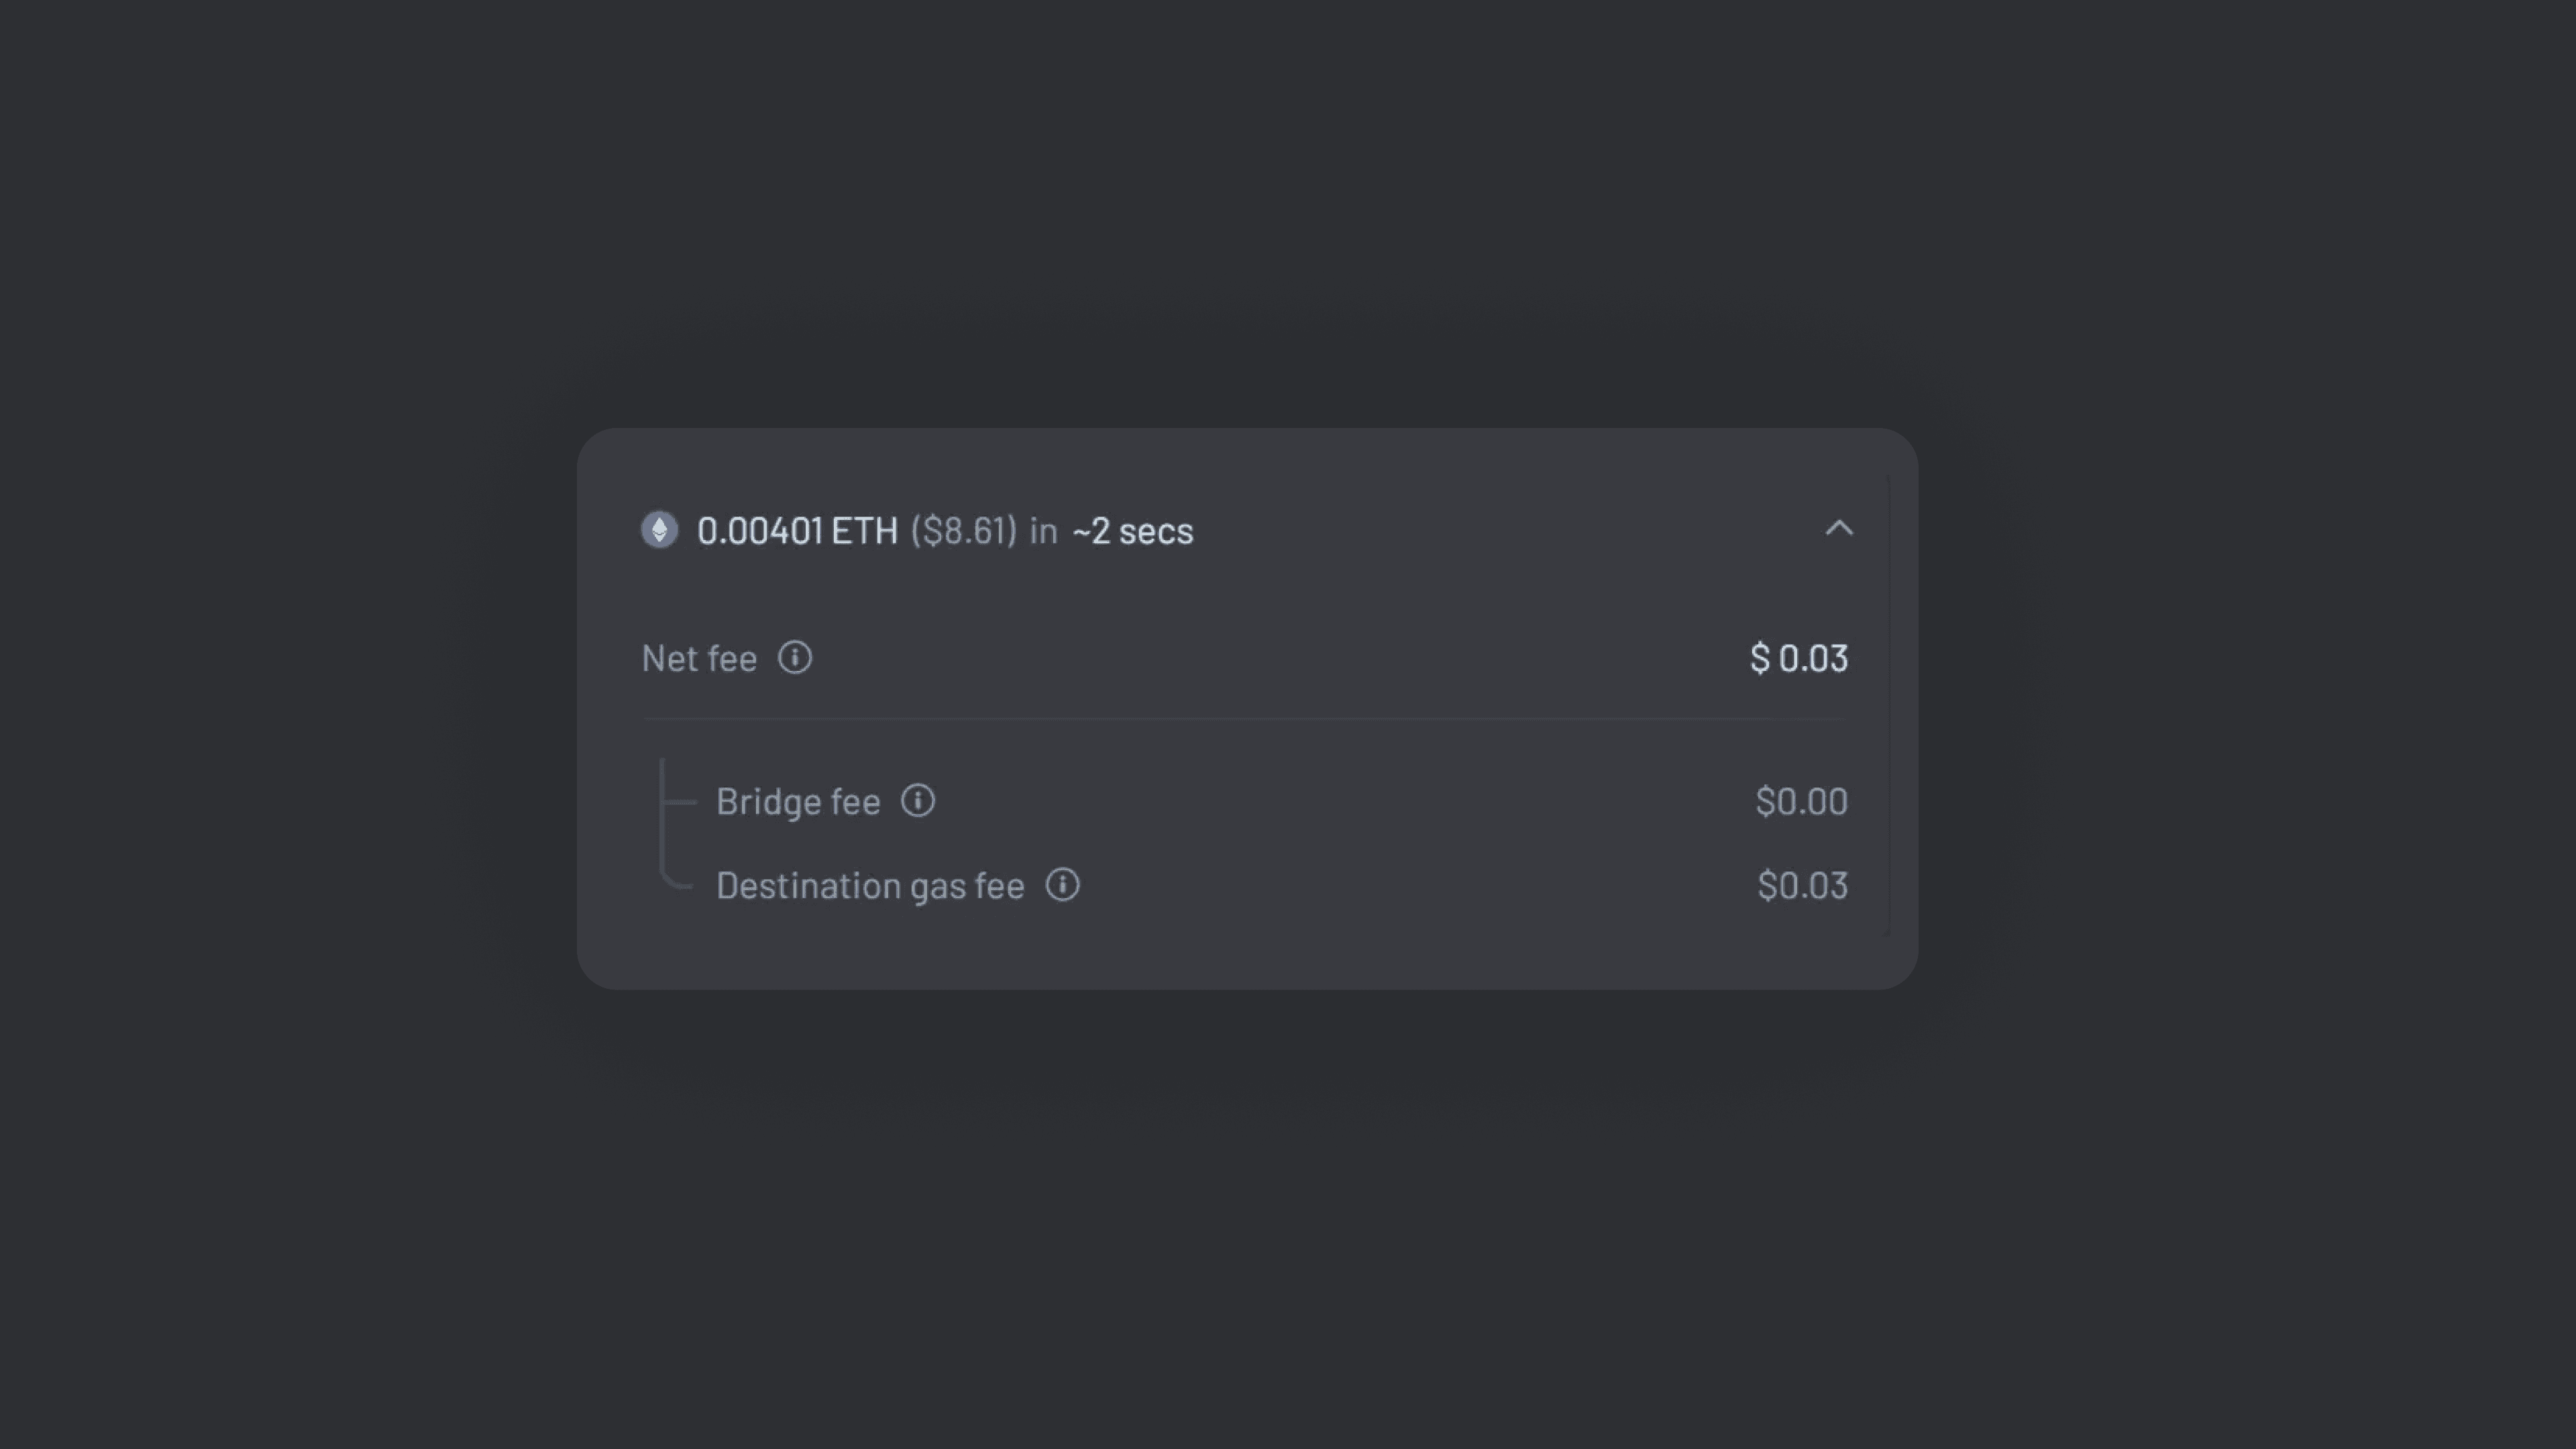Click the circular ETH token badge
This screenshot has height=1449, width=2576.
coord(660,531)
